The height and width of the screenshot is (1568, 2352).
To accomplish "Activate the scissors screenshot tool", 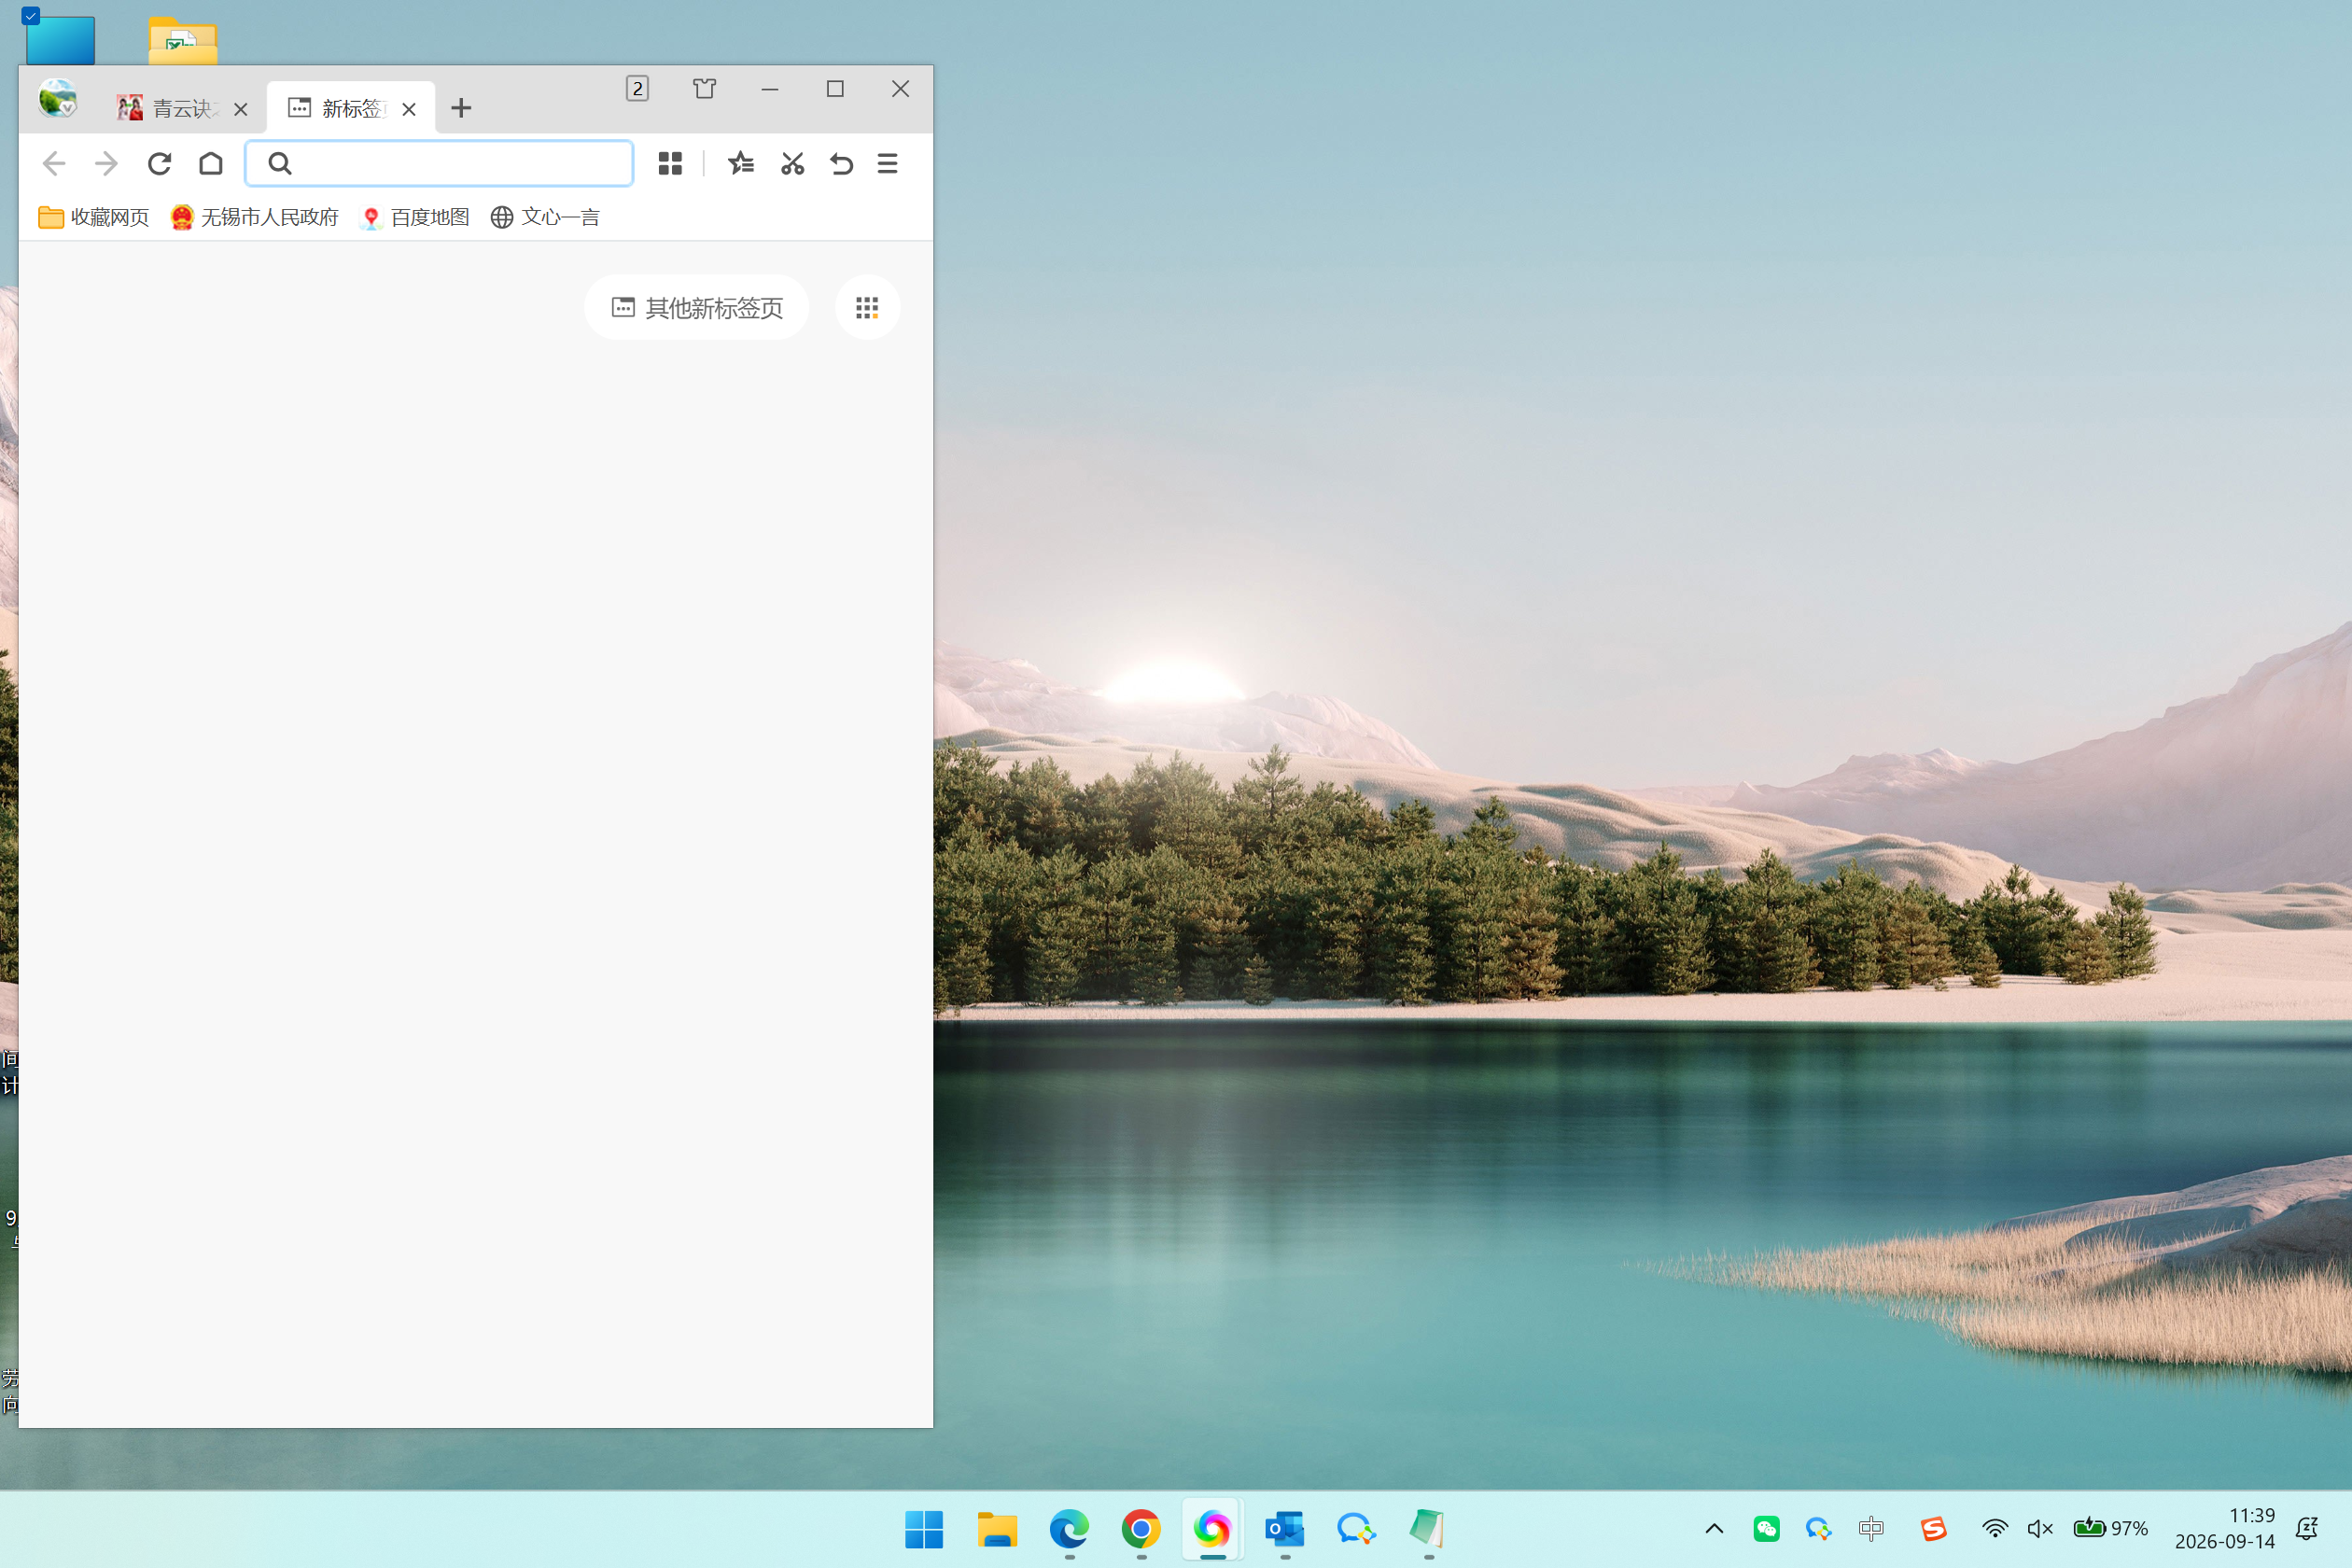I will click(792, 163).
